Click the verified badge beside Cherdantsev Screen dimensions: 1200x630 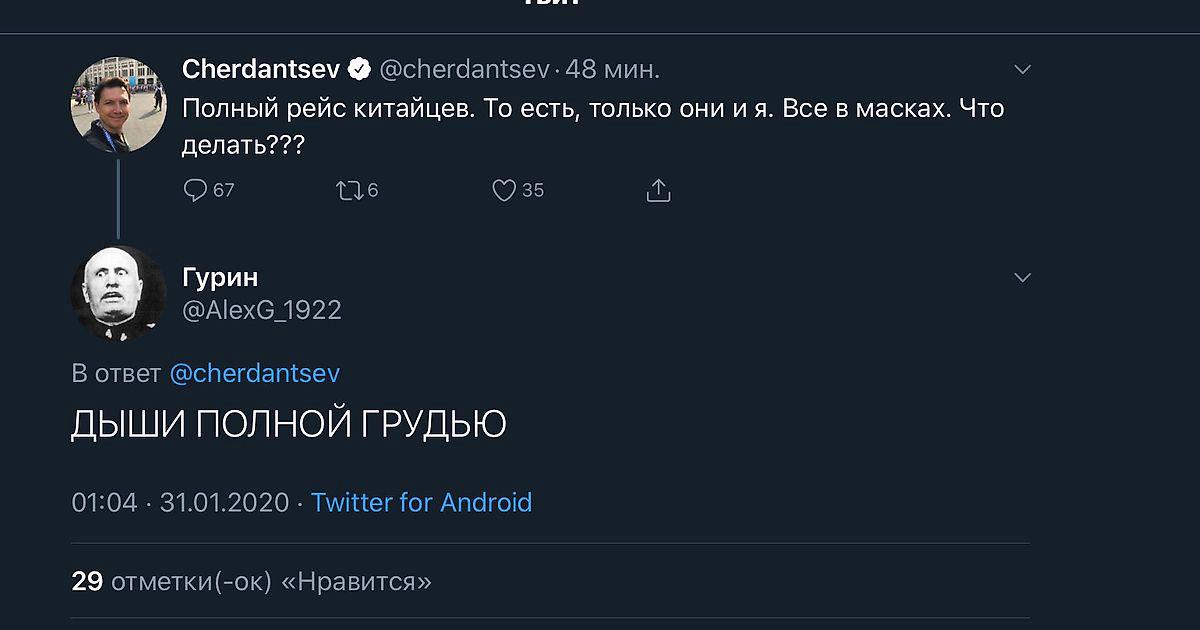359,69
